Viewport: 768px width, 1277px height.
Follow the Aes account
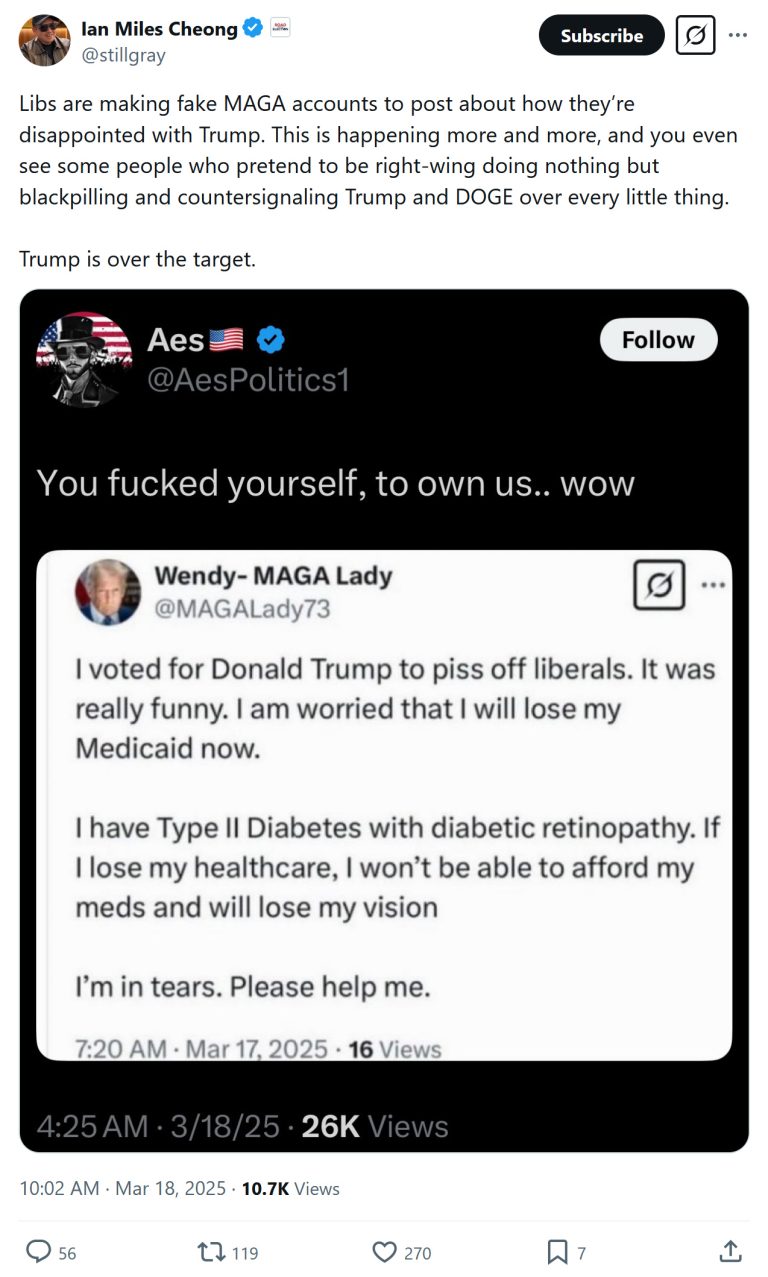coord(658,340)
